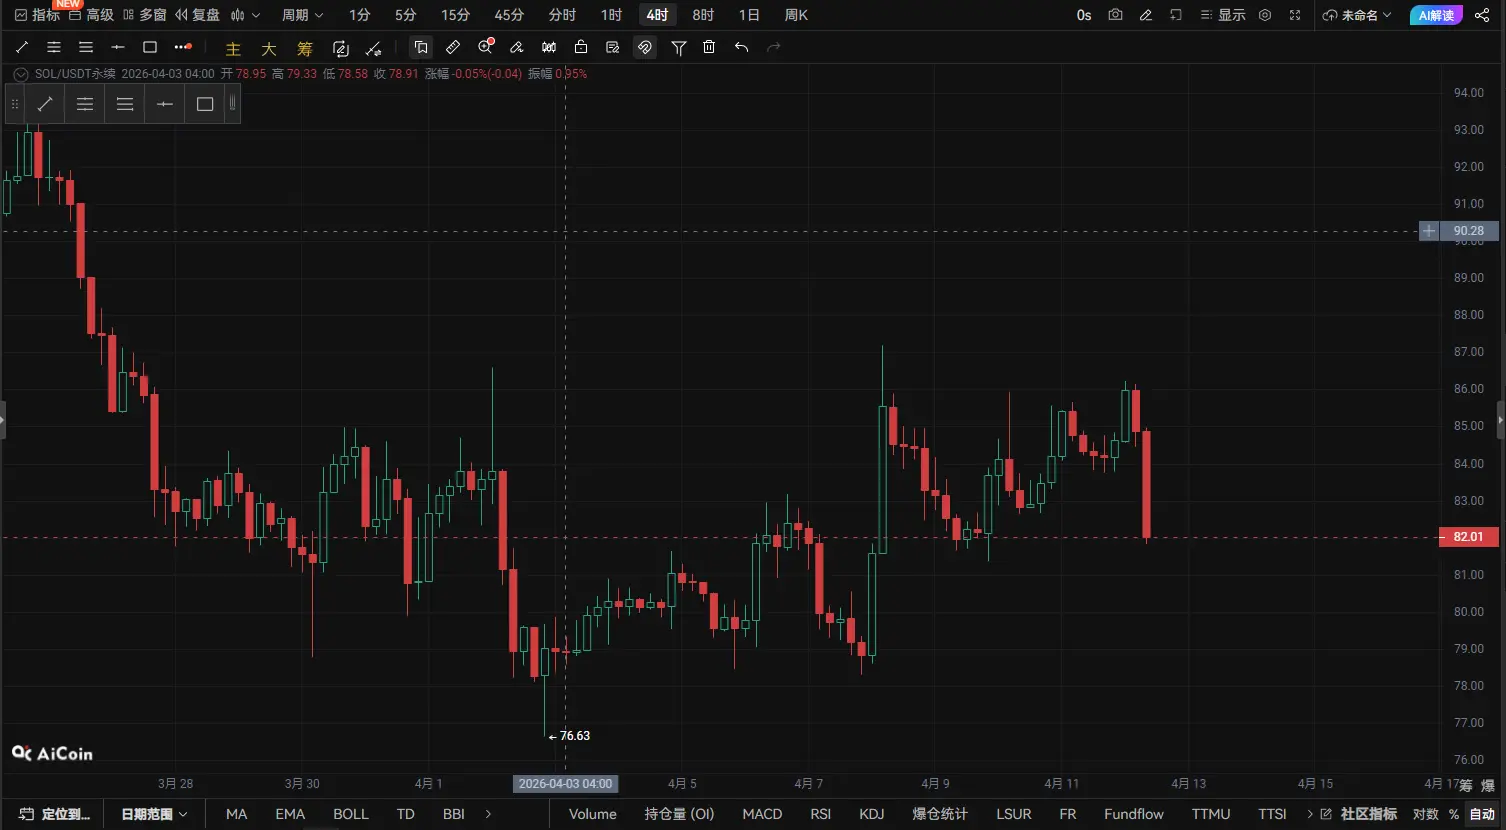Screen dimensions: 1506x830
Task: Click the 定位到 locate button
Action: click(56, 814)
